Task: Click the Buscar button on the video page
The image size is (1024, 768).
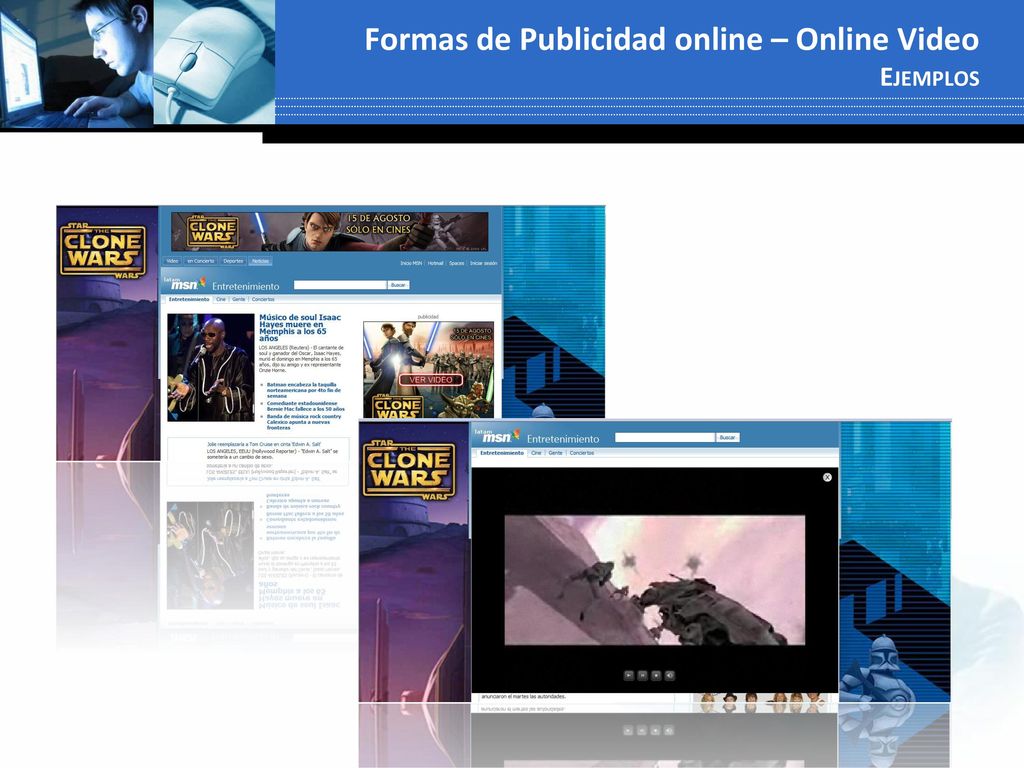Action: point(727,438)
